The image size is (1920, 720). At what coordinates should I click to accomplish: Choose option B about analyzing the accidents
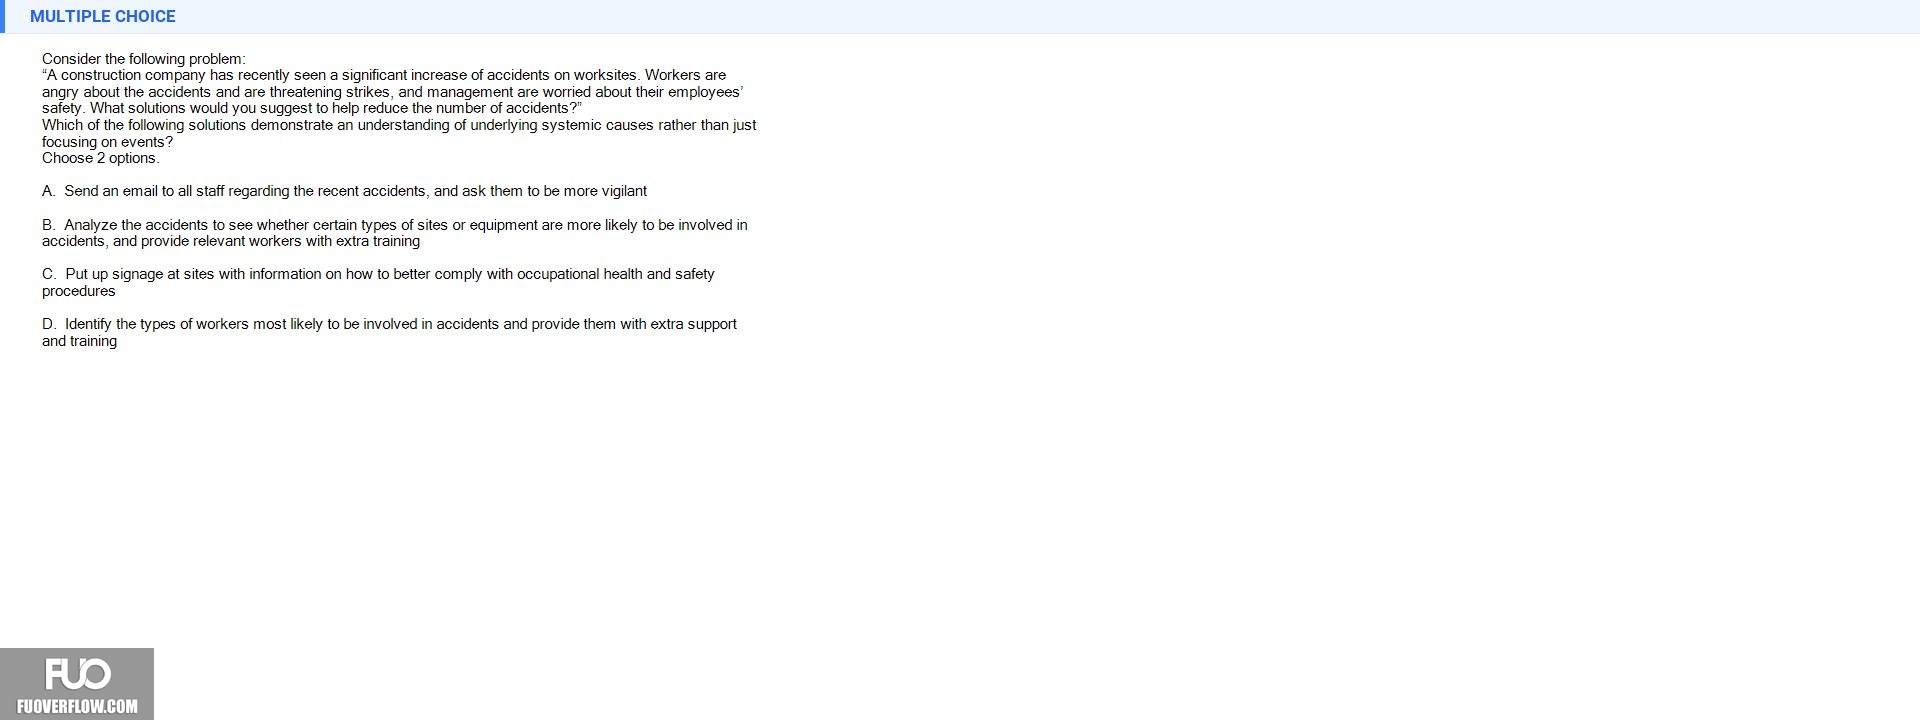coord(395,233)
